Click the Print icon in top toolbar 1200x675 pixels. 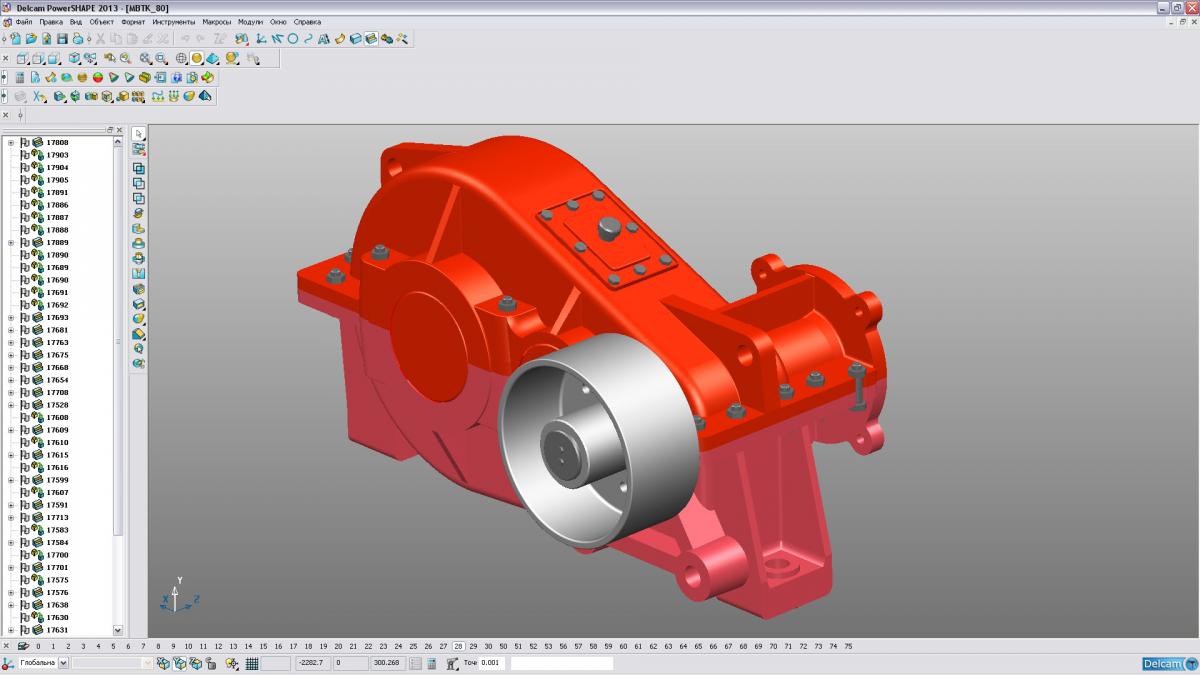(x=77, y=38)
